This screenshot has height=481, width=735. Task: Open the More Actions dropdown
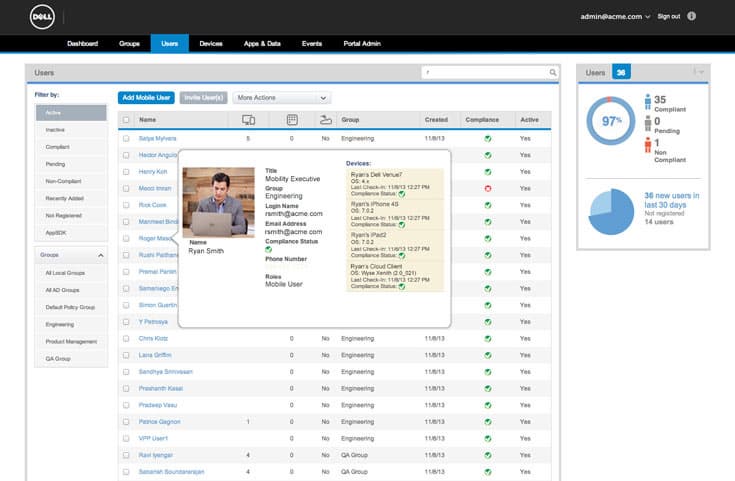pyautogui.click(x=282, y=98)
